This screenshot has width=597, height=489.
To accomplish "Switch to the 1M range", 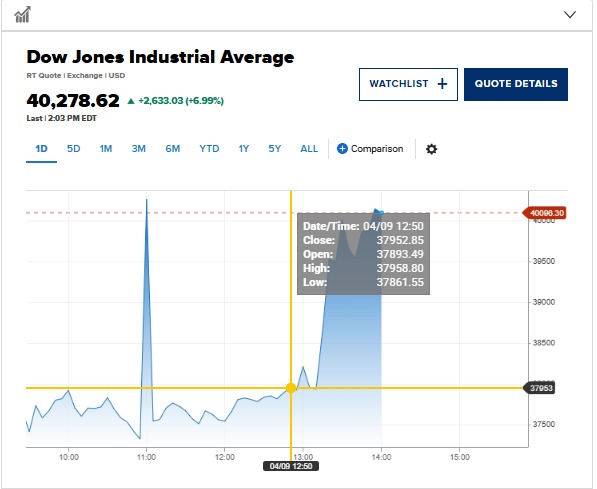I will pyautogui.click(x=106, y=149).
